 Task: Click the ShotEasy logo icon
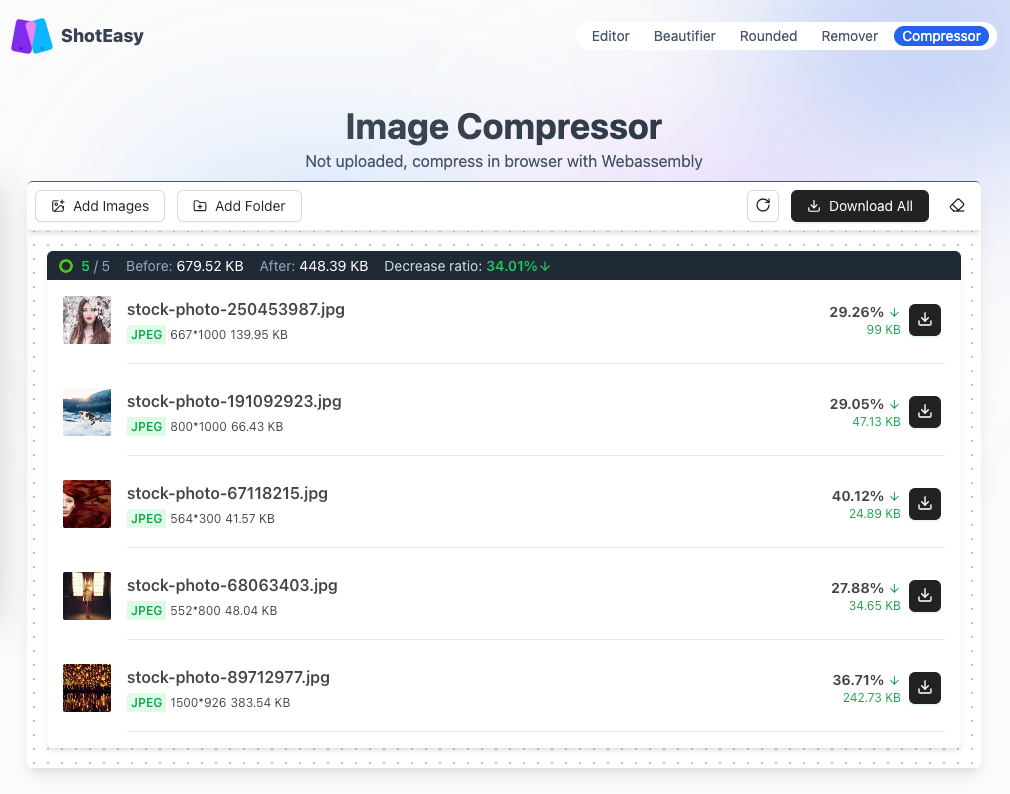pos(31,35)
